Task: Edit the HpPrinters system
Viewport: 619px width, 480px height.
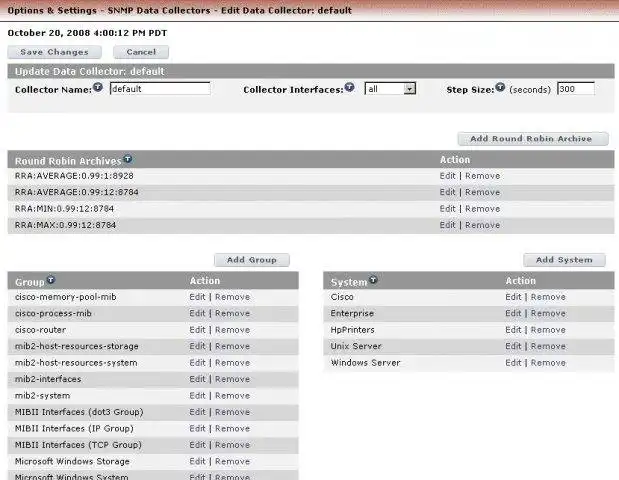Action: coord(513,330)
